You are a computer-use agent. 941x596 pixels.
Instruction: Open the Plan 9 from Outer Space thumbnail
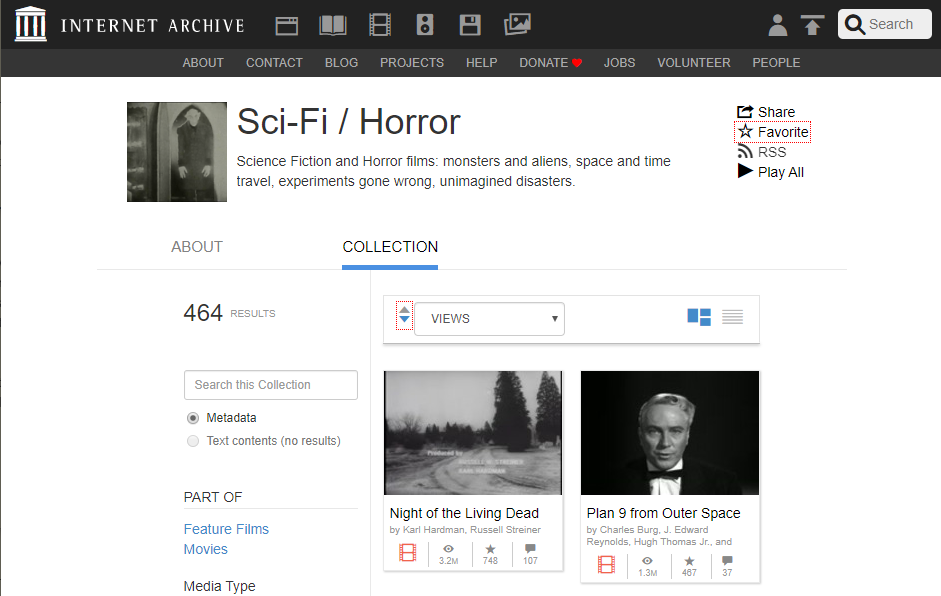(670, 433)
